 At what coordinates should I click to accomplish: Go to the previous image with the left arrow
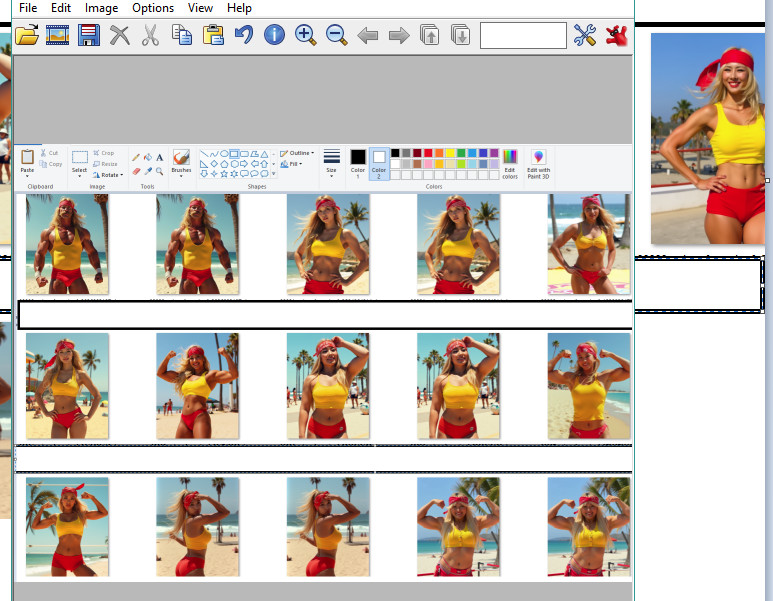click(368, 35)
